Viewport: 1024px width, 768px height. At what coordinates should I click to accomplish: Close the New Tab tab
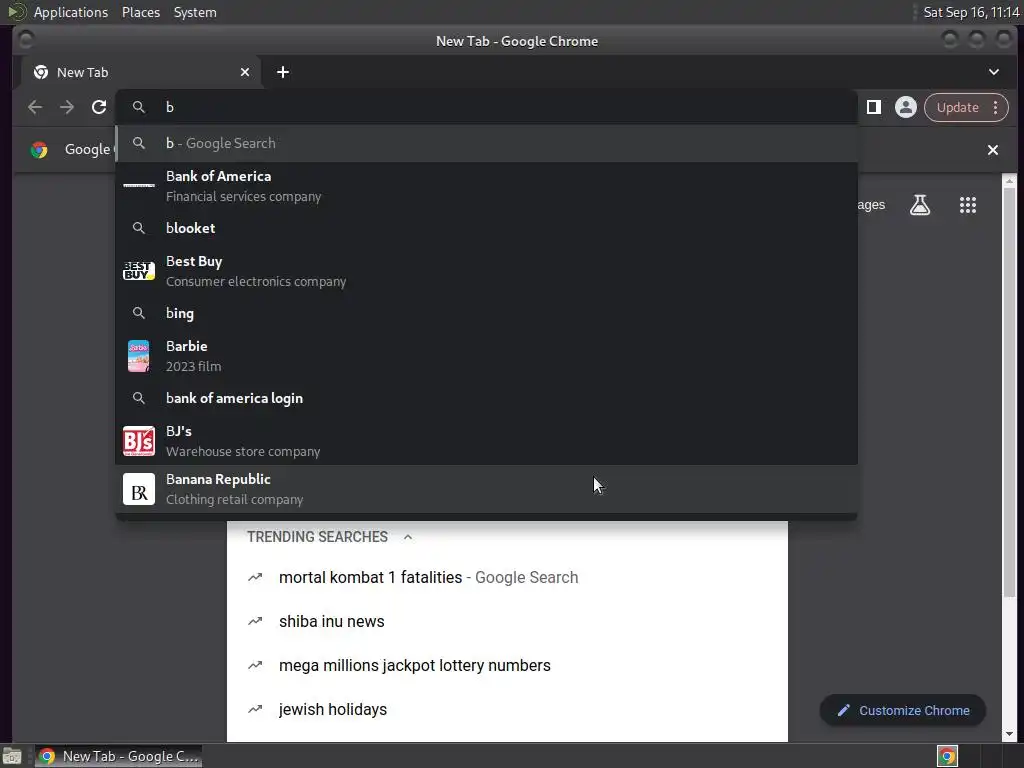tap(245, 72)
